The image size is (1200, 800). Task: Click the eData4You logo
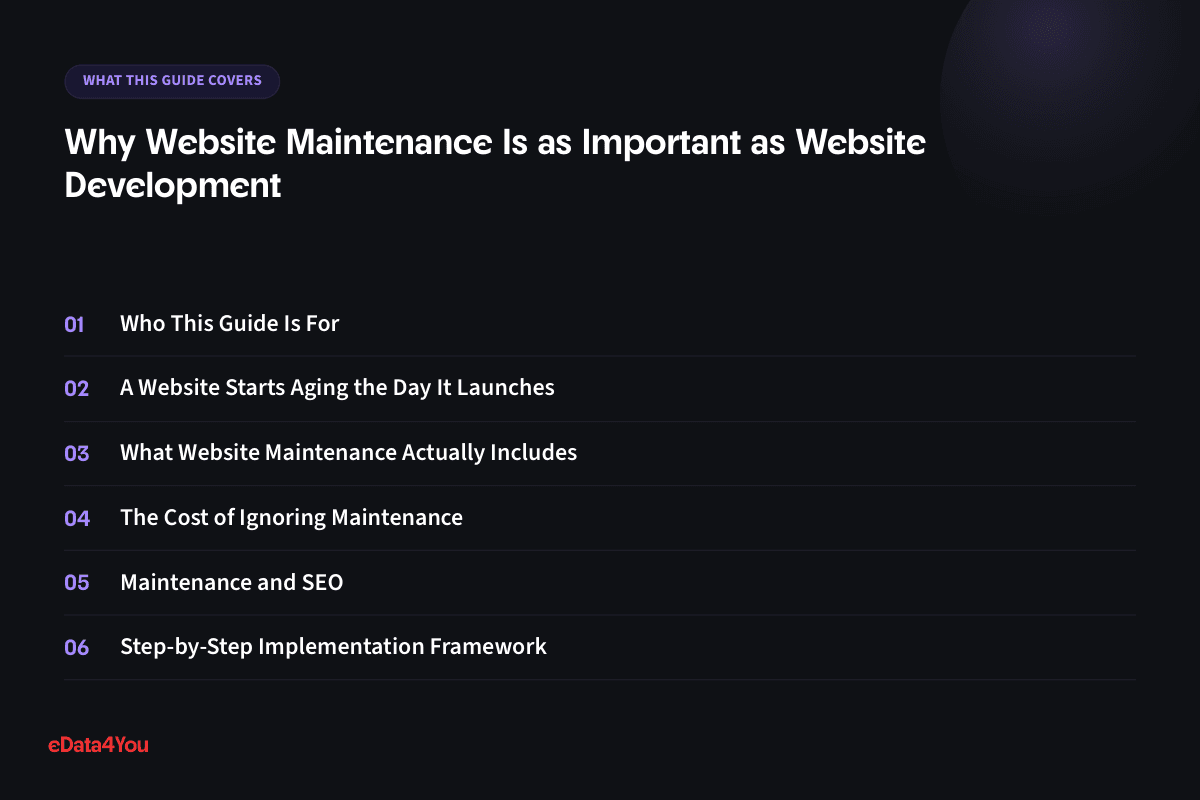pyautogui.click(x=98, y=744)
